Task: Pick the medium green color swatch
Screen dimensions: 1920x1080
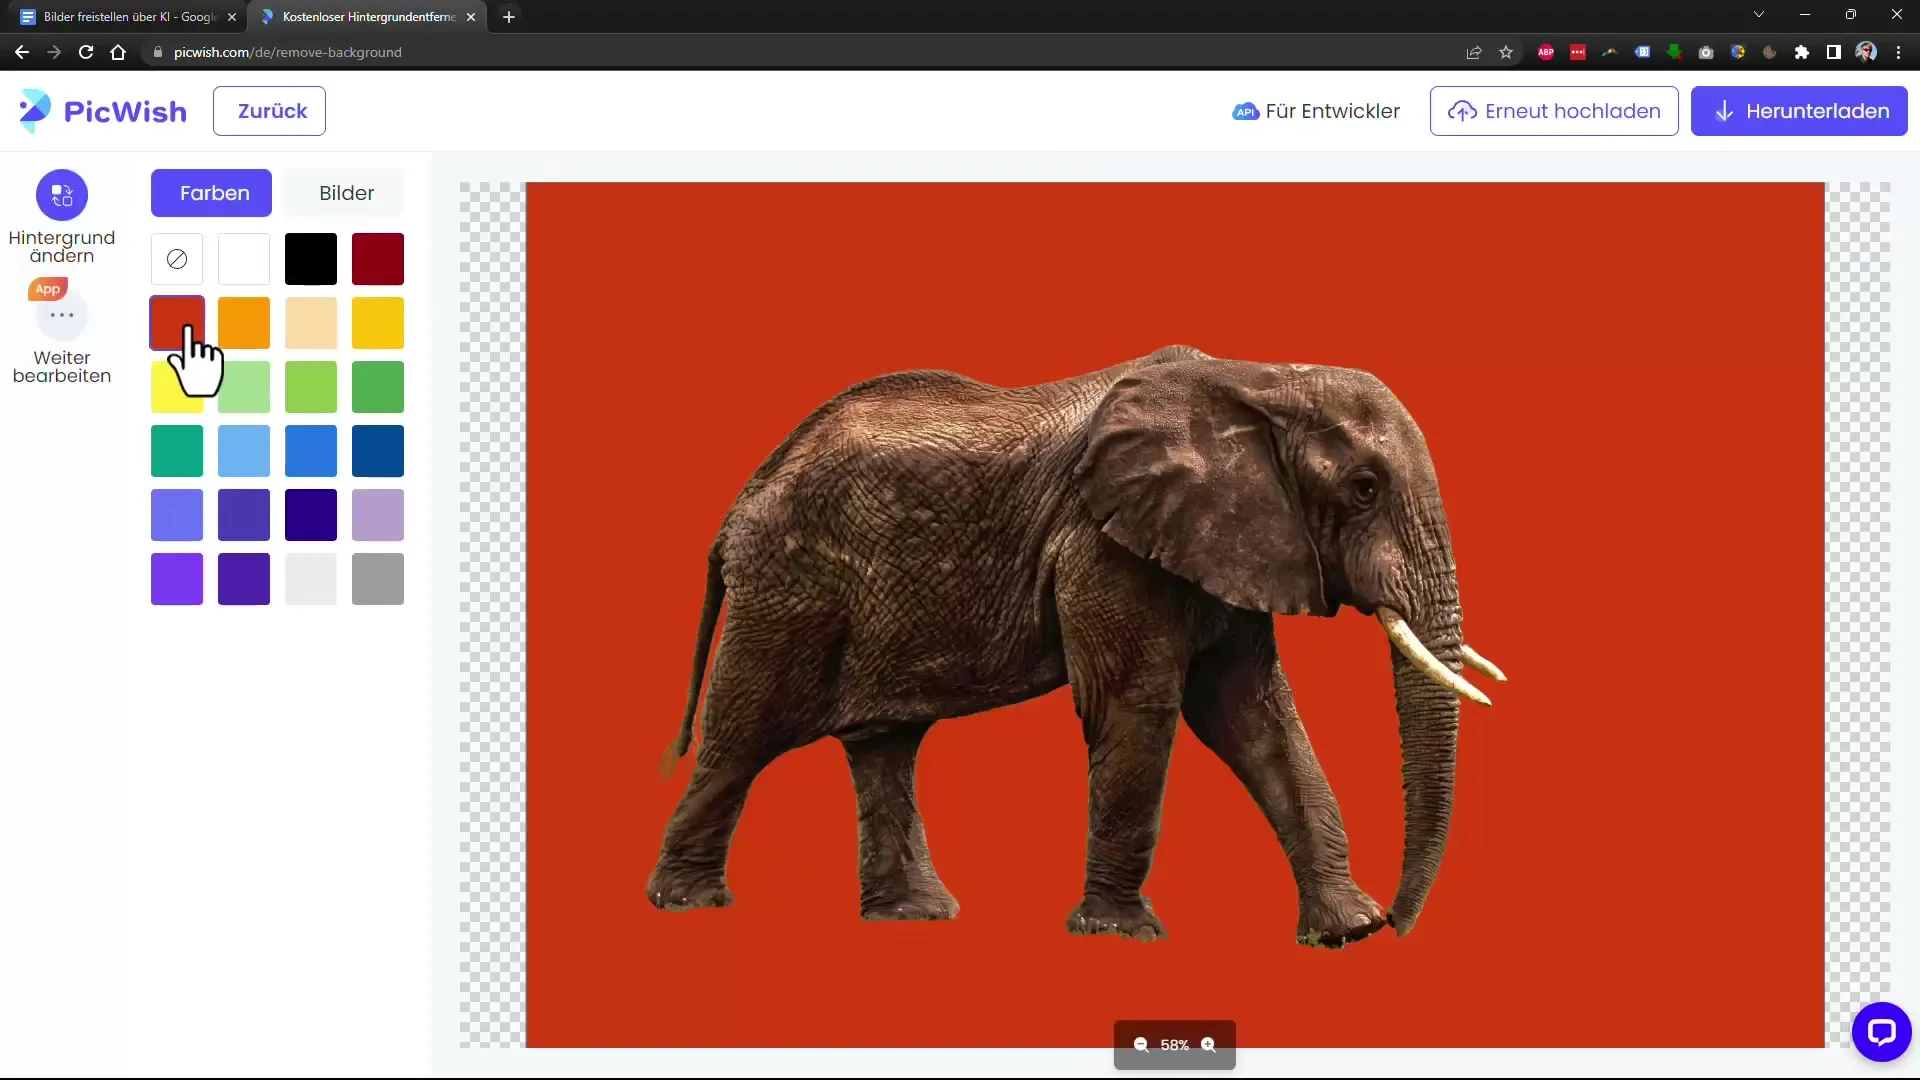Action: [378, 387]
